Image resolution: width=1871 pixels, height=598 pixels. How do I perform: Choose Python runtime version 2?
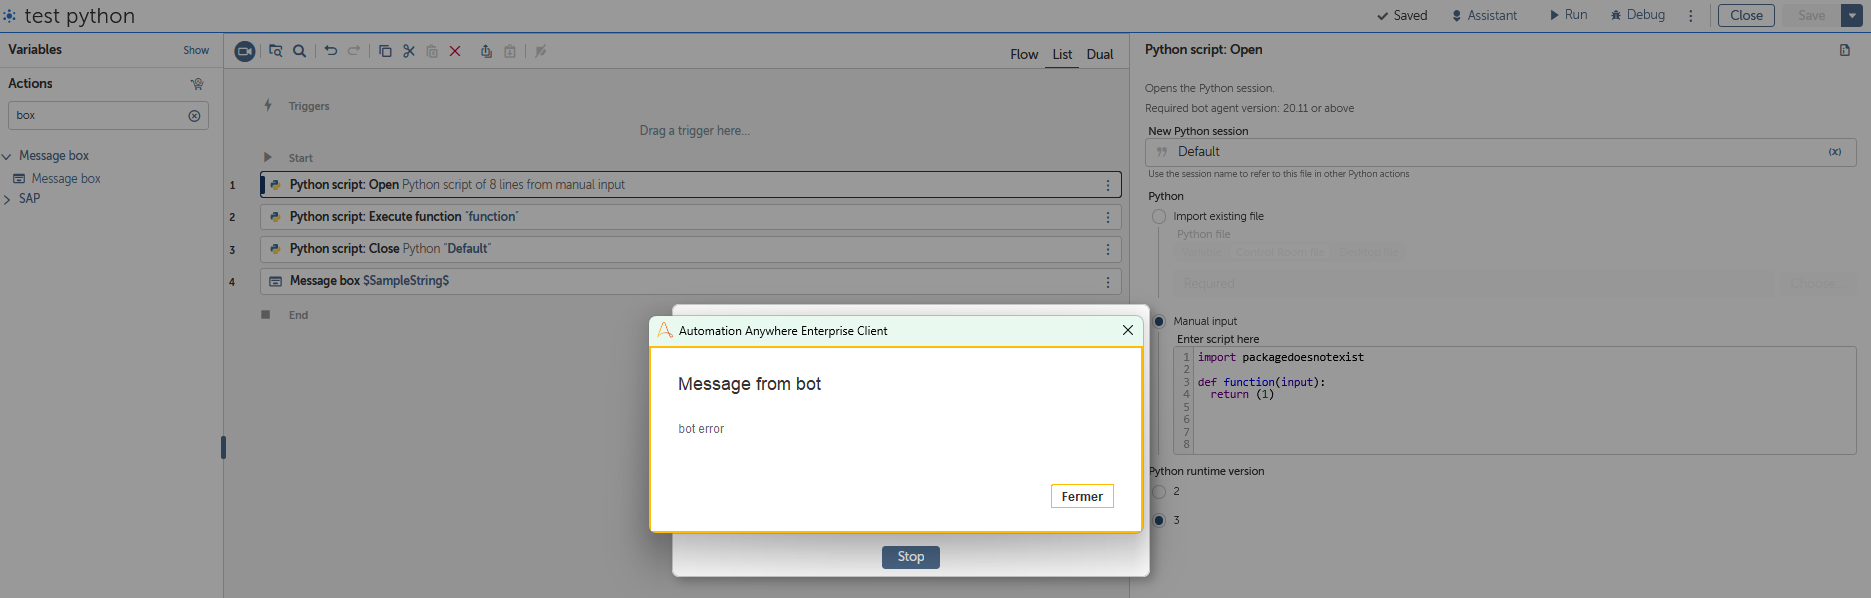click(1159, 491)
